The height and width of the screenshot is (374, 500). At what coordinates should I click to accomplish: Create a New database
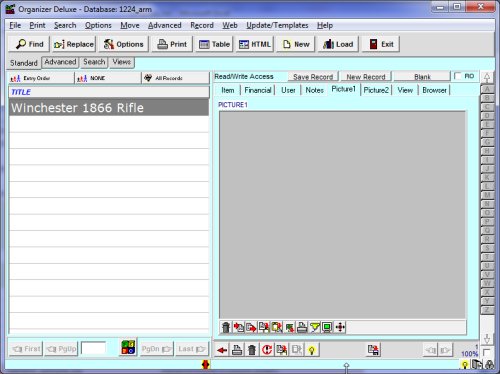click(x=296, y=44)
